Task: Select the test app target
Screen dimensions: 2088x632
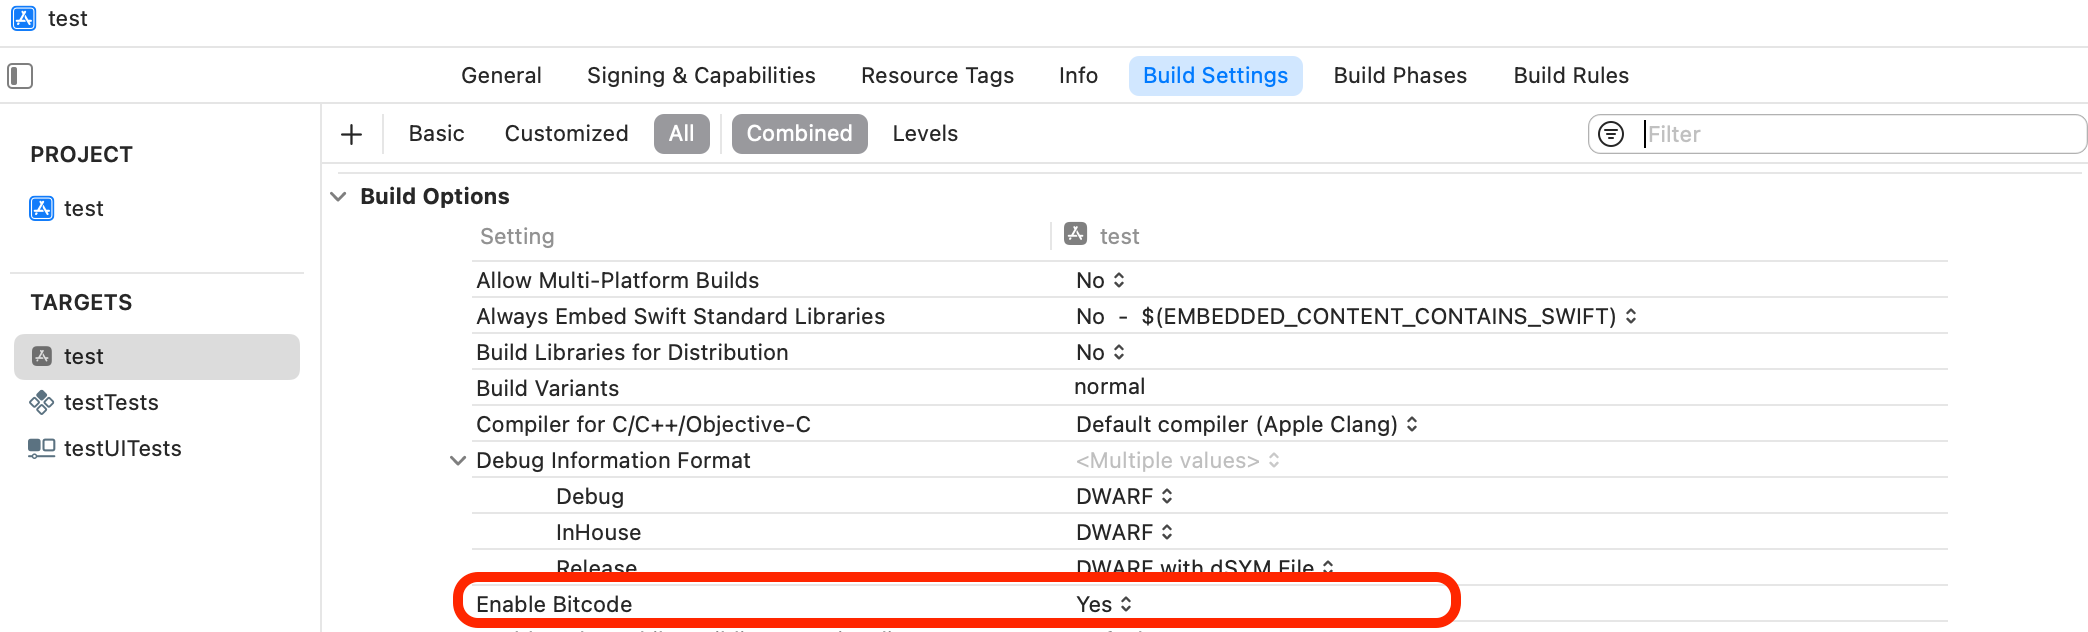Action: [157, 357]
